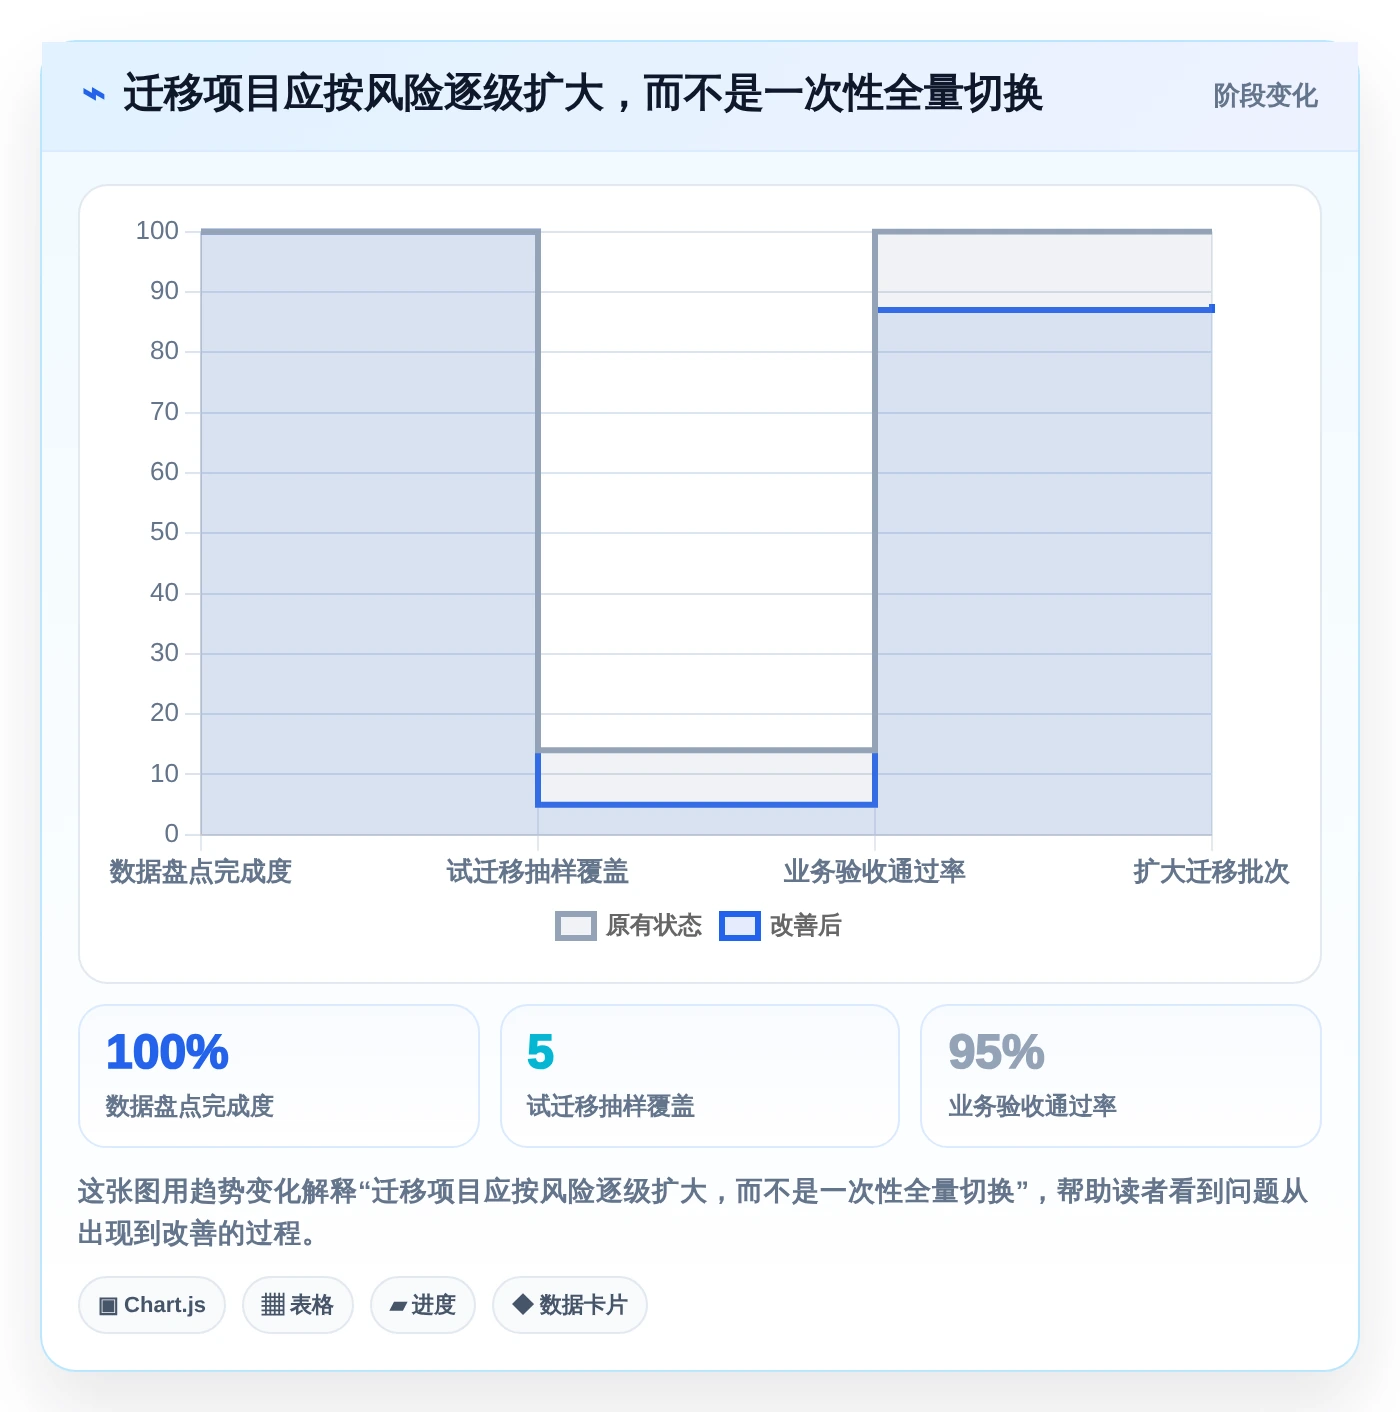Open the 5 试迁移抽样覆盖 stat card
Viewport: 1400px width, 1412px height.
[700, 1076]
